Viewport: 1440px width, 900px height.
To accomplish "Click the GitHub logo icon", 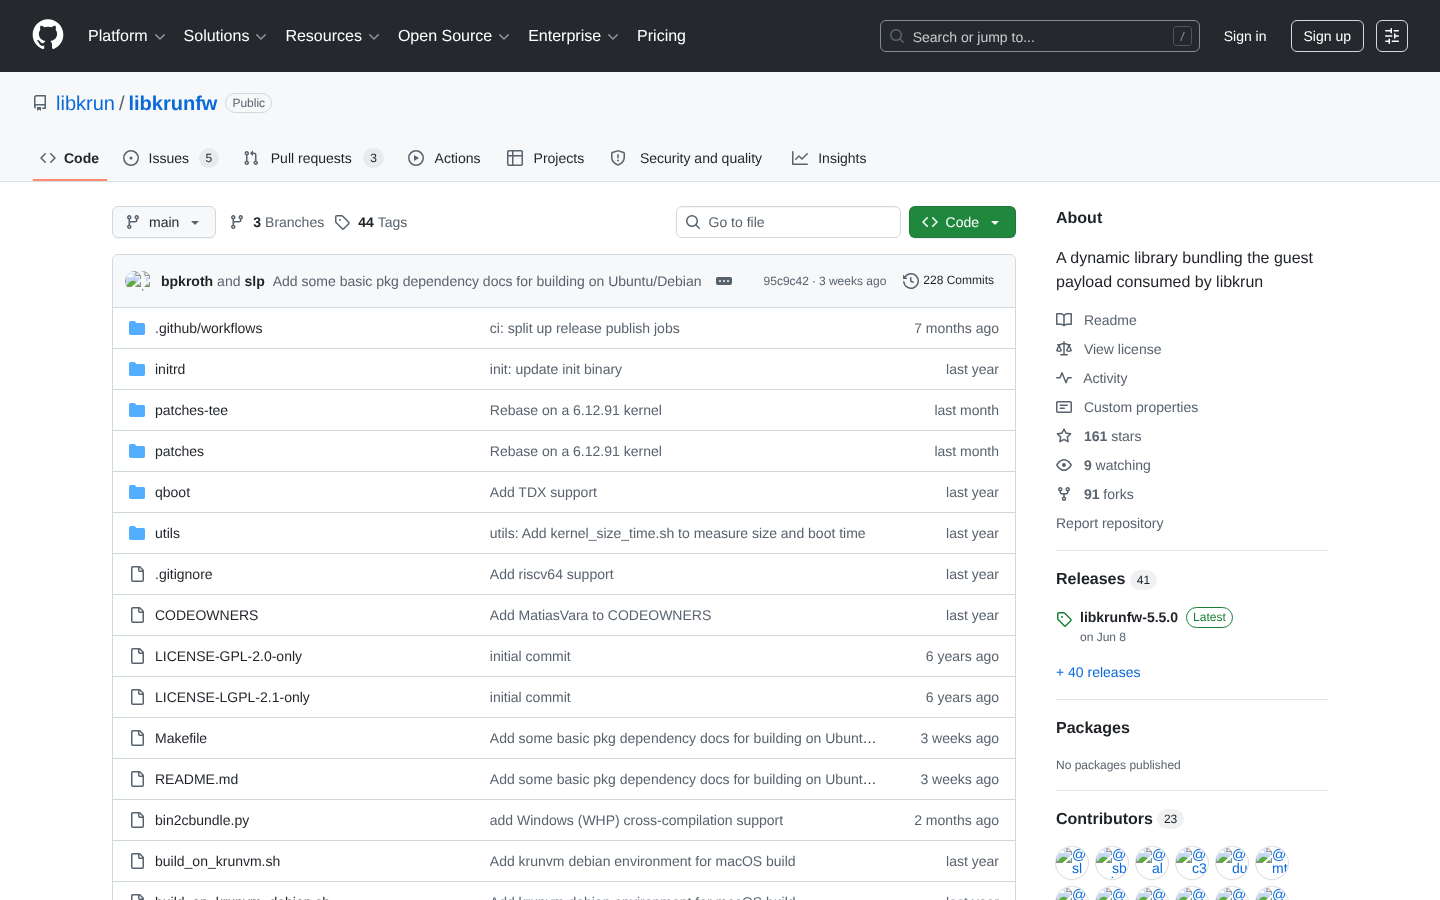I will pyautogui.click(x=48, y=36).
